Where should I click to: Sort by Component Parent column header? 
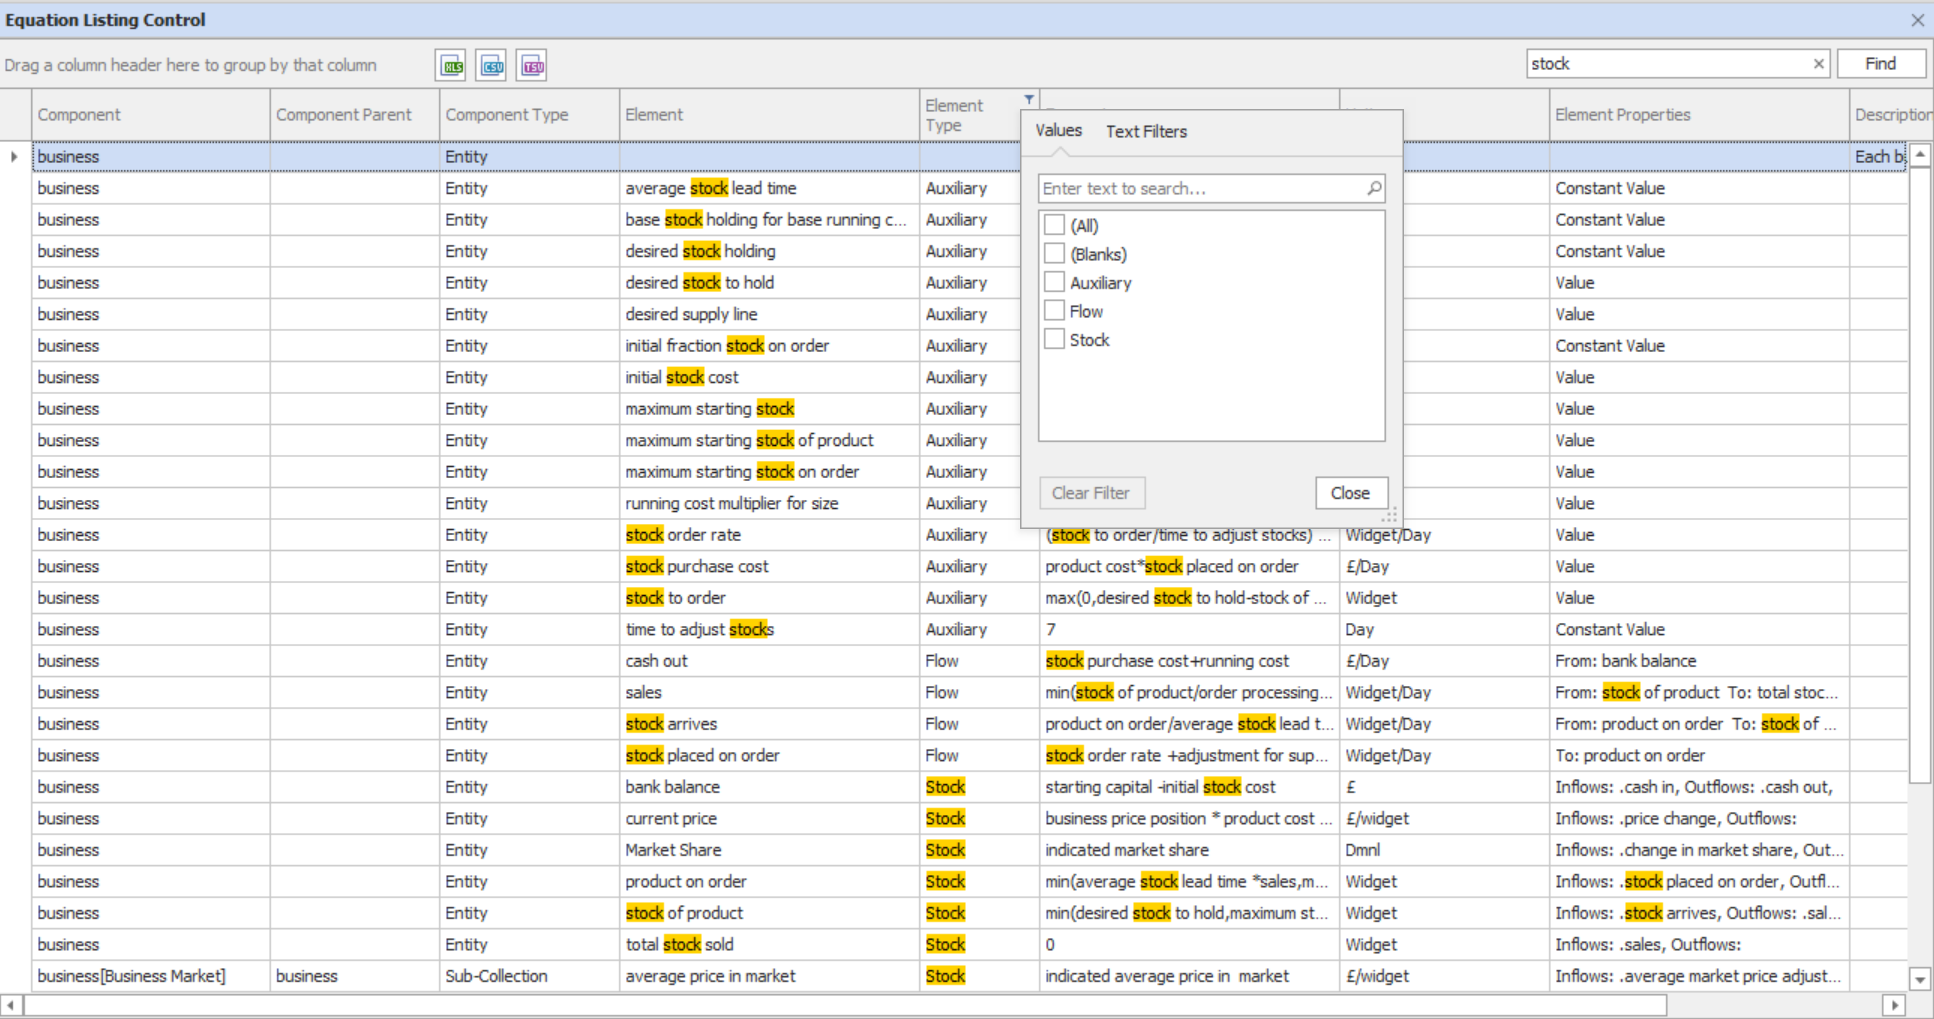[x=355, y=115]
